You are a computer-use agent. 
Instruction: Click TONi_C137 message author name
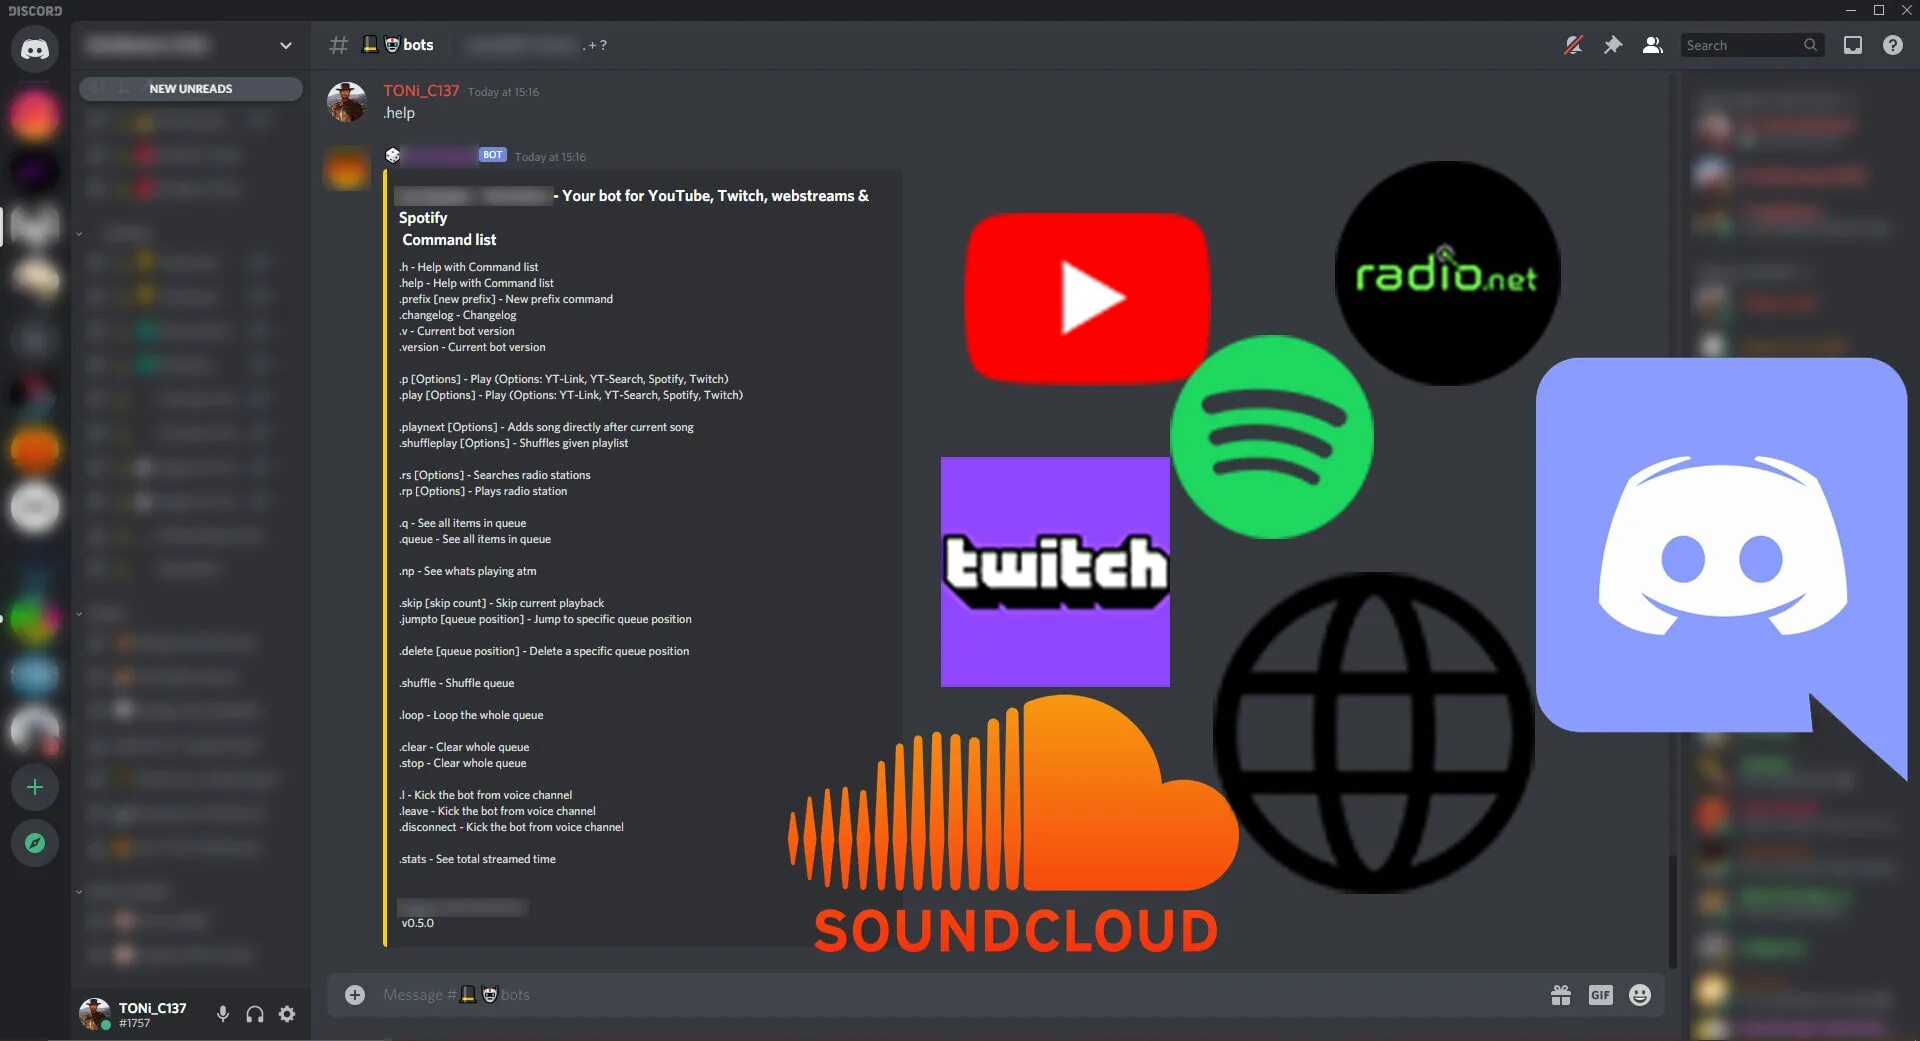421,91
